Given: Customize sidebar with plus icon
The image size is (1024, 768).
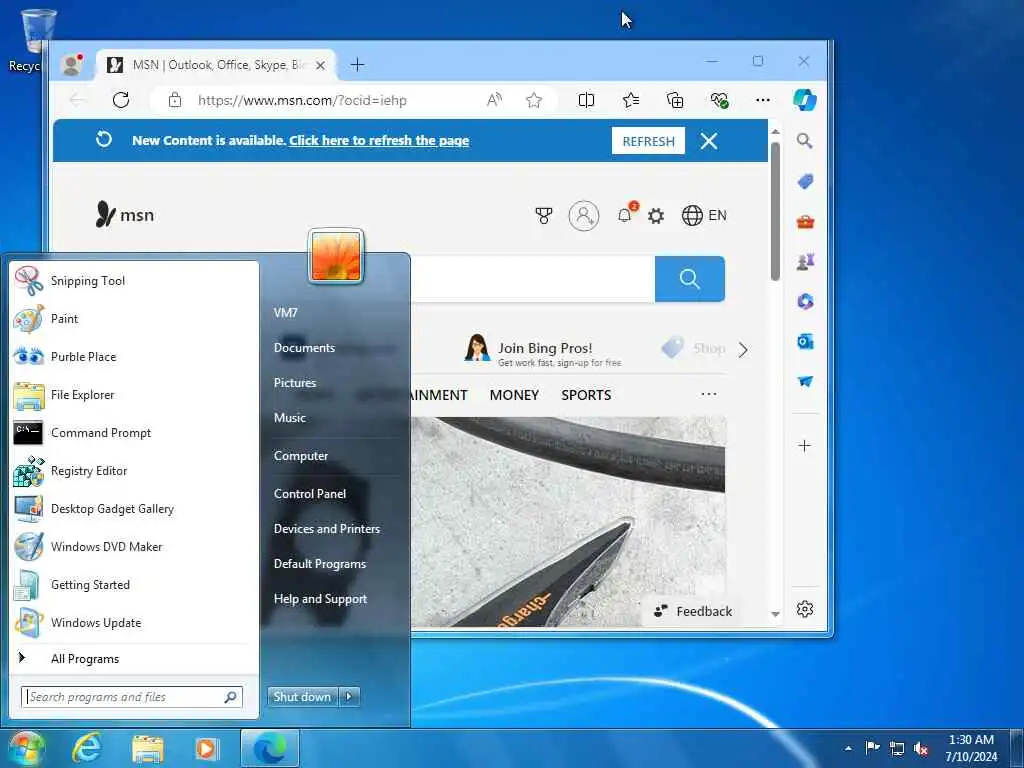Looking at the screenshot, I should point(805,445).
